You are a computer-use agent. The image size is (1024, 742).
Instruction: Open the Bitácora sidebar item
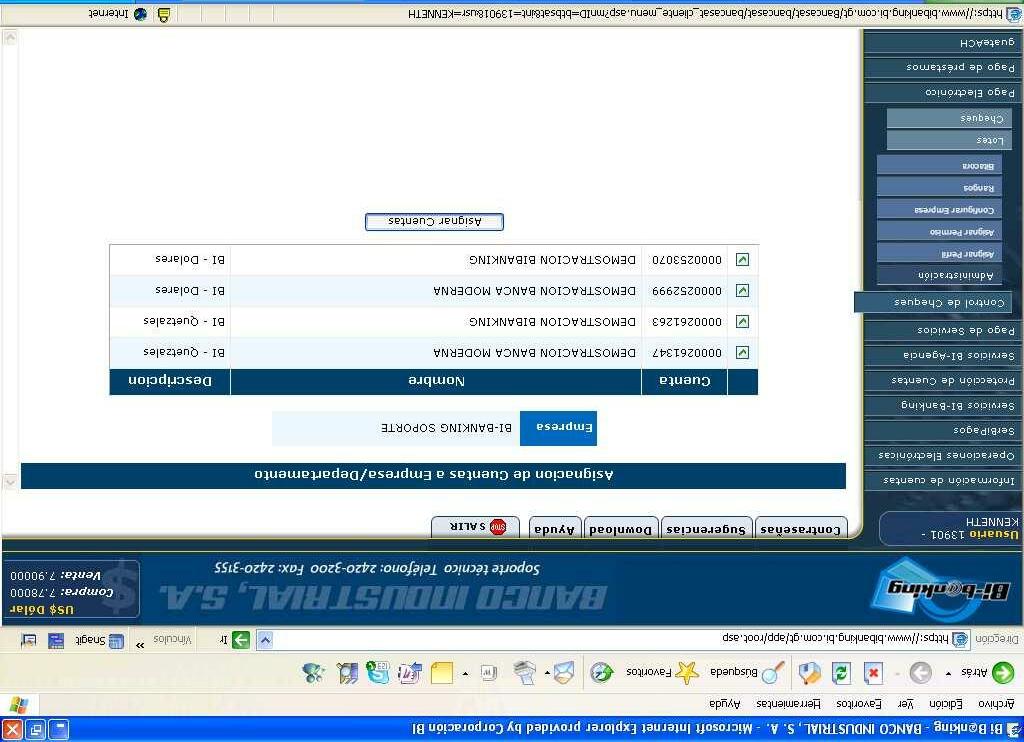tap(939, 166)
